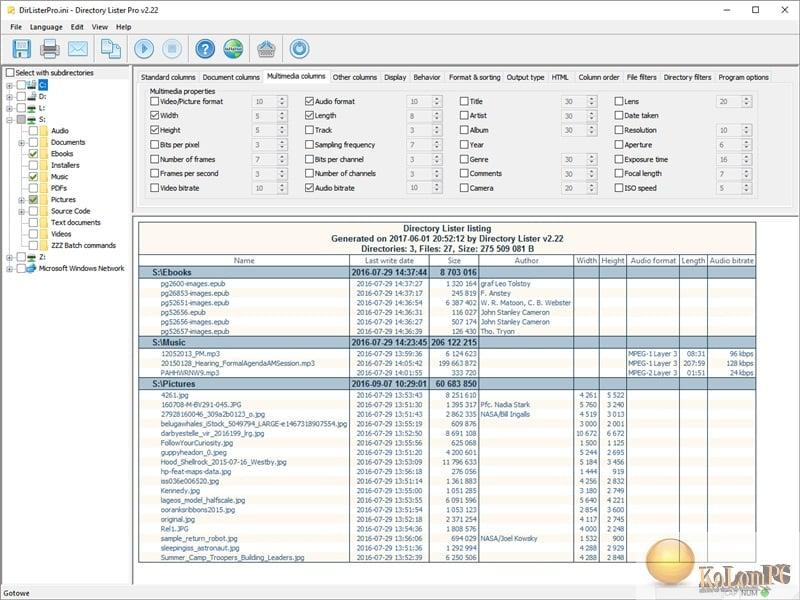Click the shopping basket purchase icon

pyautogui.click(x=266, y=49)
